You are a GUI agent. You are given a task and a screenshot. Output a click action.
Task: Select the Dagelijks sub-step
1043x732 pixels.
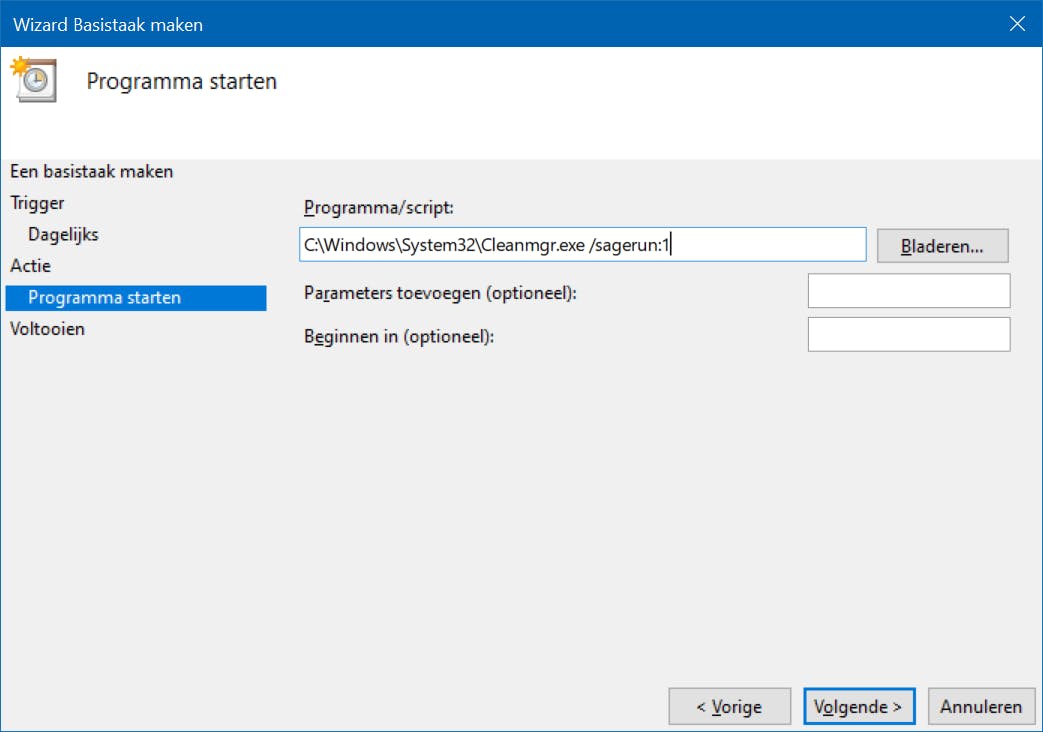[x=63, y=235]
